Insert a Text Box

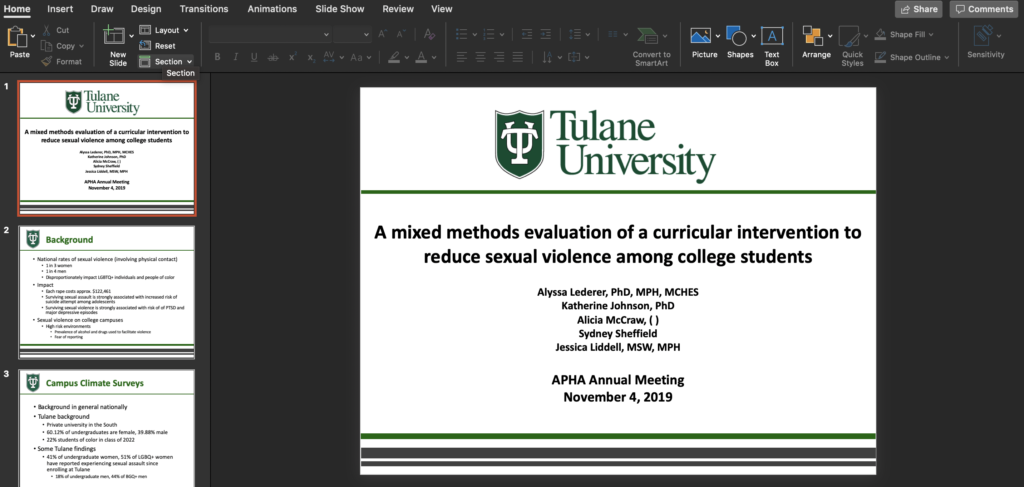[772, 47]
